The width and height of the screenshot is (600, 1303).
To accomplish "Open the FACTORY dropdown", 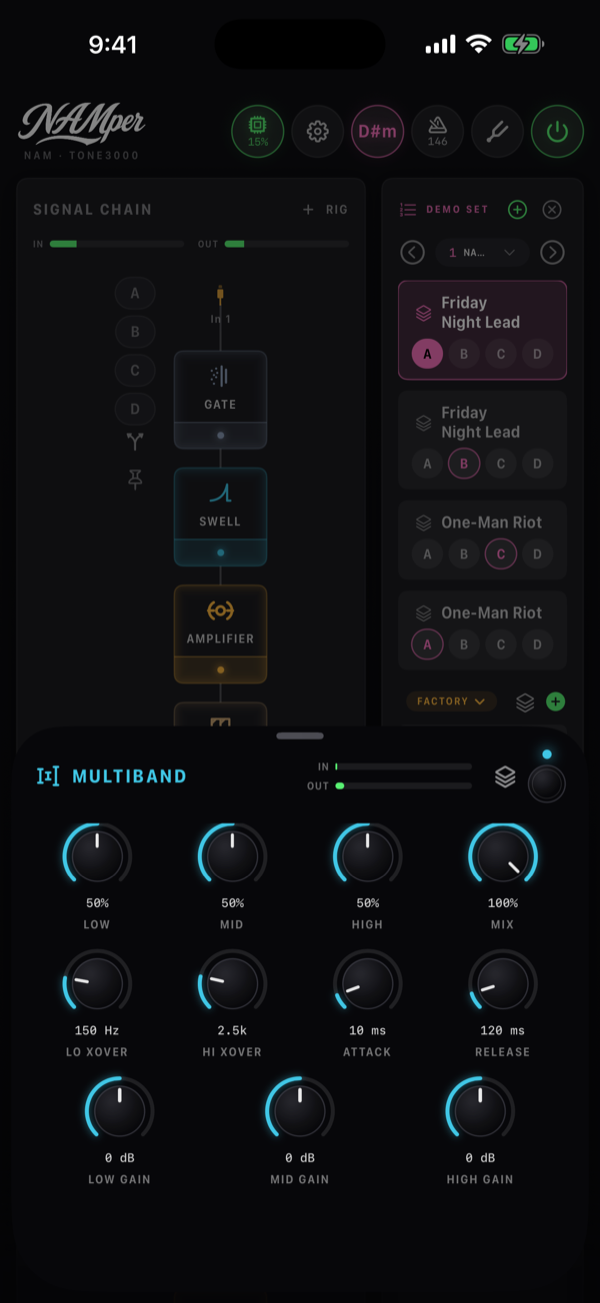I will tap(451, 701).
